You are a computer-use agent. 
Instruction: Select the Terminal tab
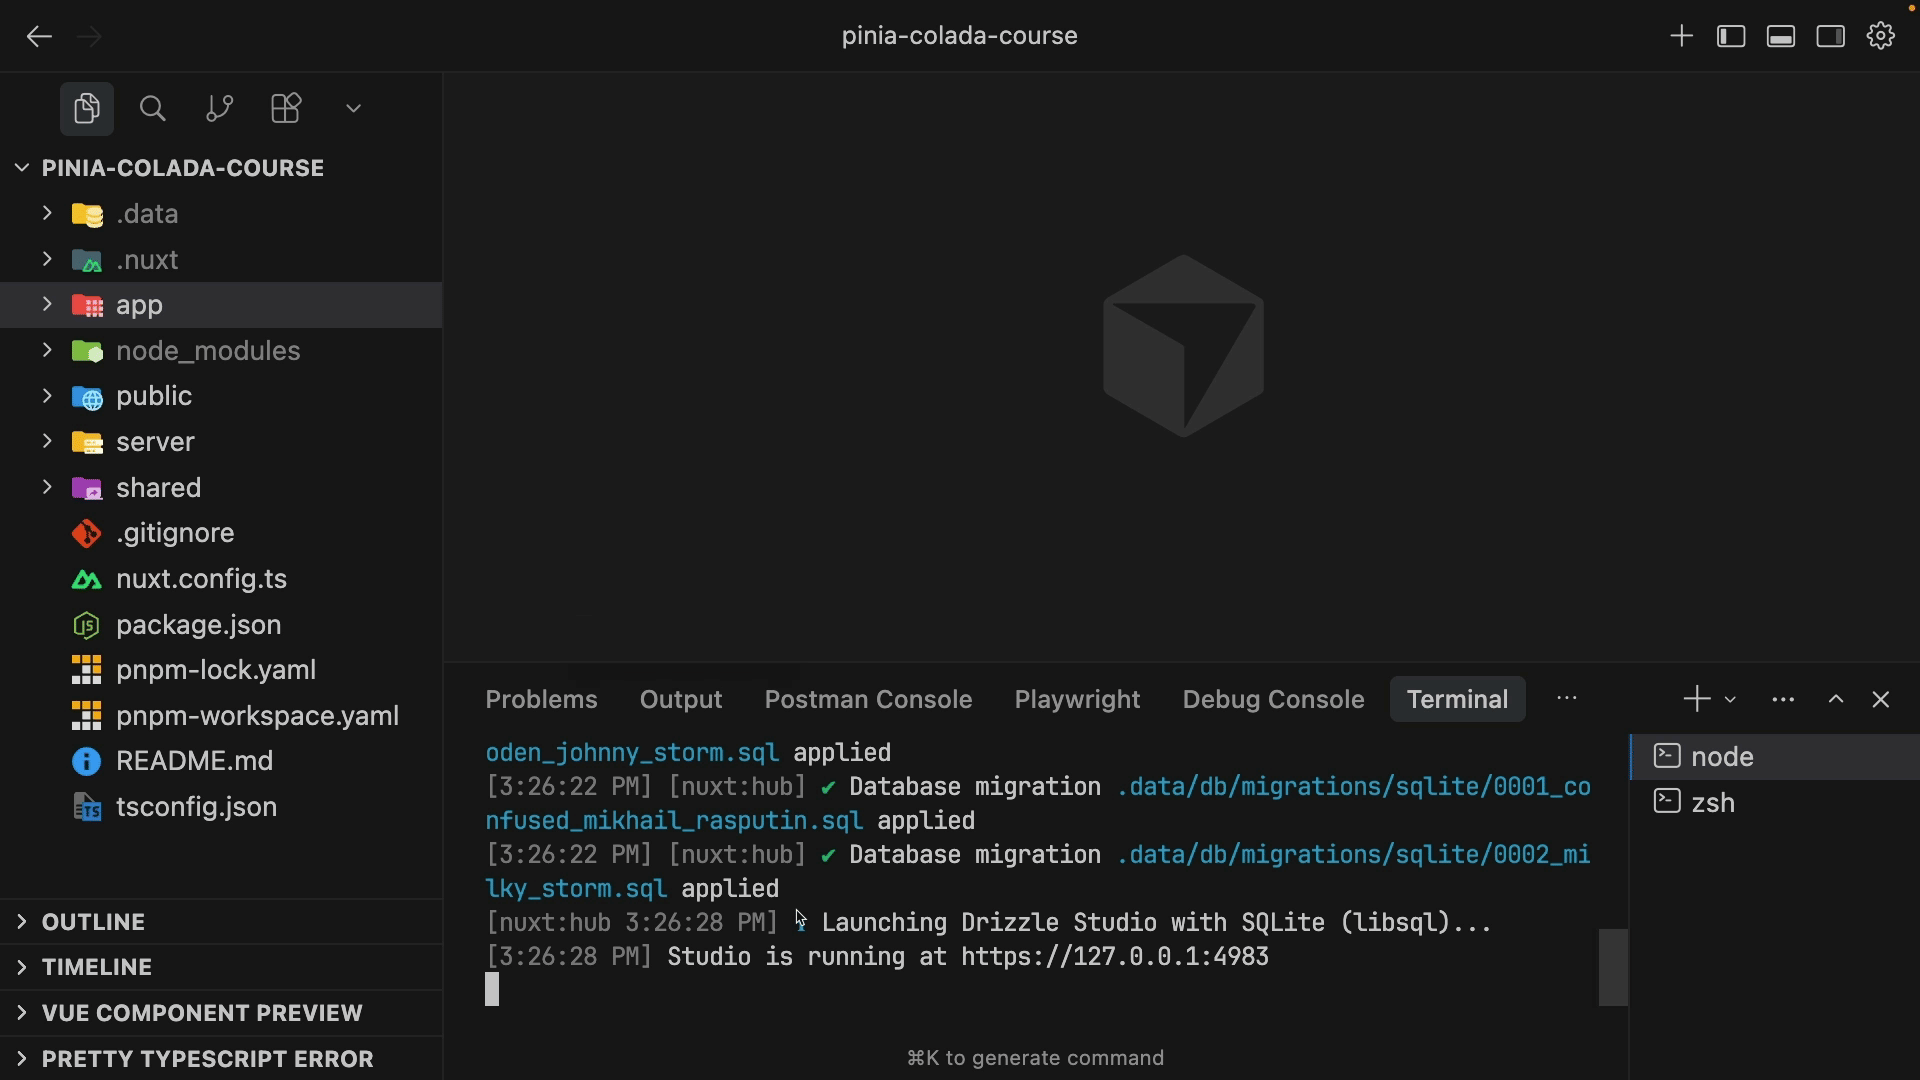[1457, 699]
